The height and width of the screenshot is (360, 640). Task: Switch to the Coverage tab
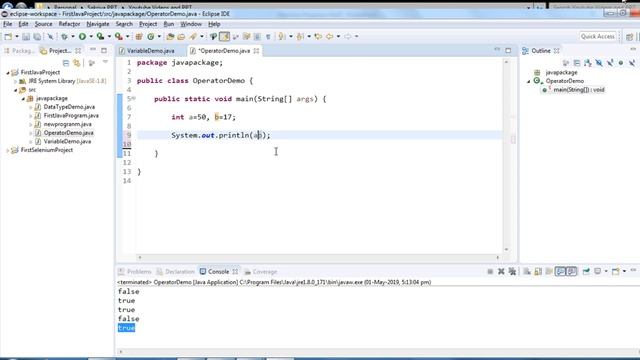coord(260,272)
